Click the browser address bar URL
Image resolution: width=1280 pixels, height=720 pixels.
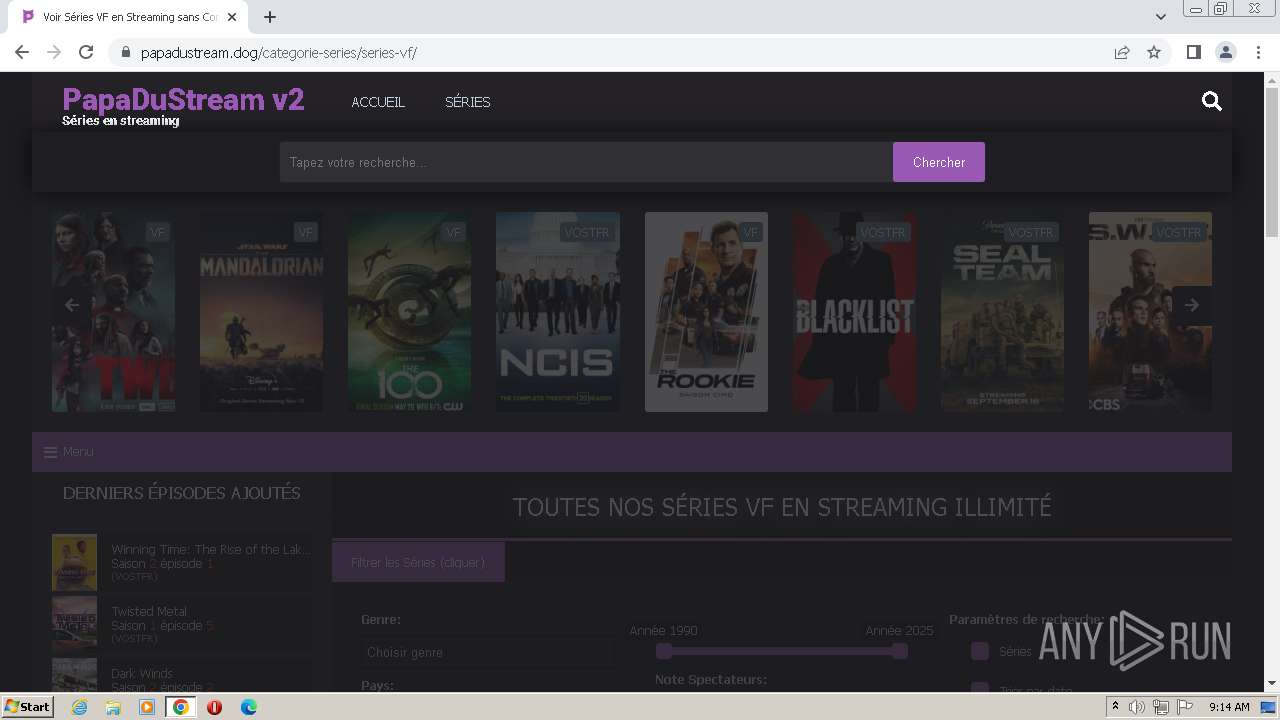point(279,52)
